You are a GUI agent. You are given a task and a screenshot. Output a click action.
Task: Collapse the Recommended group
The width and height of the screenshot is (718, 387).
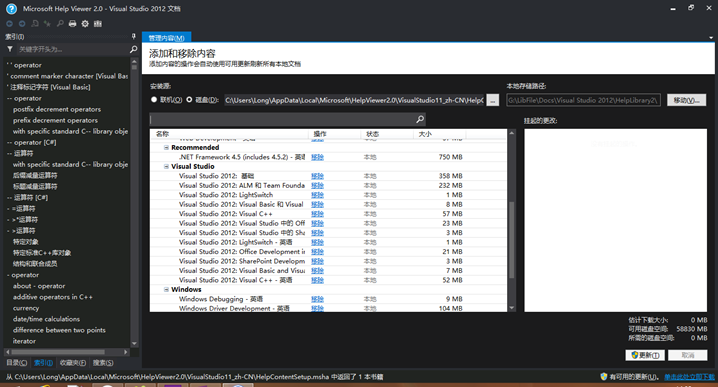point(167,147)
